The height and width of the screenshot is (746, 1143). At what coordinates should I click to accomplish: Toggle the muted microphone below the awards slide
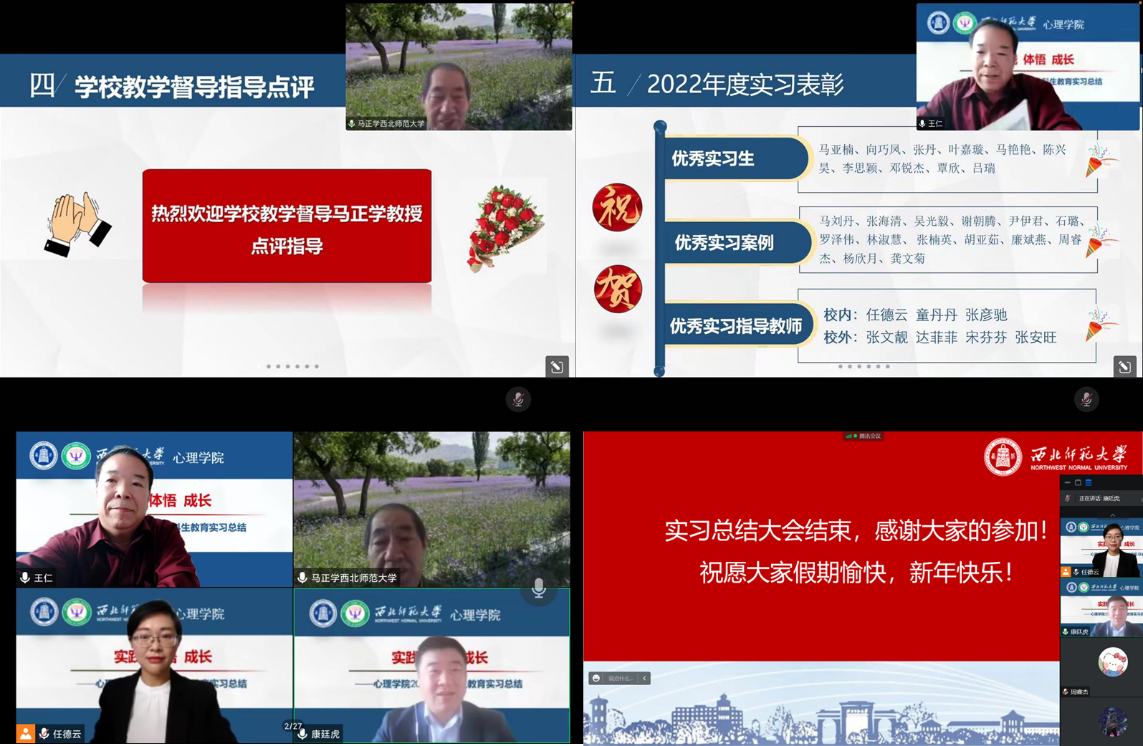[x=1086, y=399]
